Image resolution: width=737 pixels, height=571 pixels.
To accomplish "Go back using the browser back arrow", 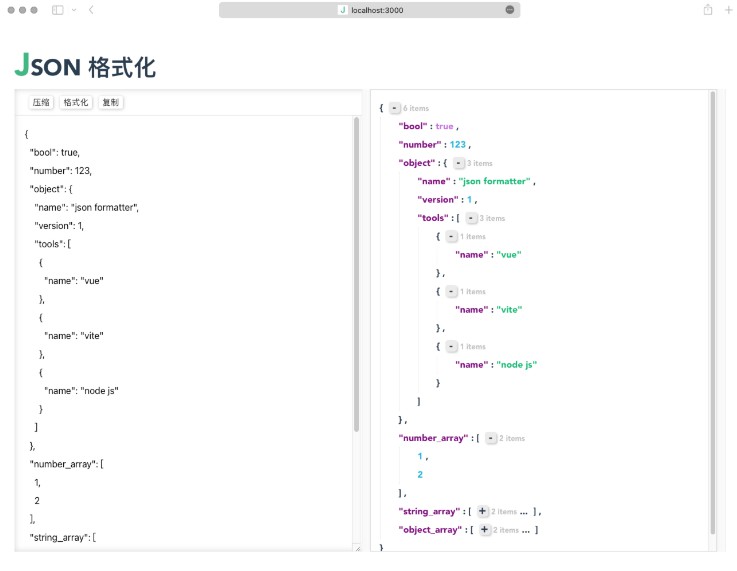I will pos(91,10).
